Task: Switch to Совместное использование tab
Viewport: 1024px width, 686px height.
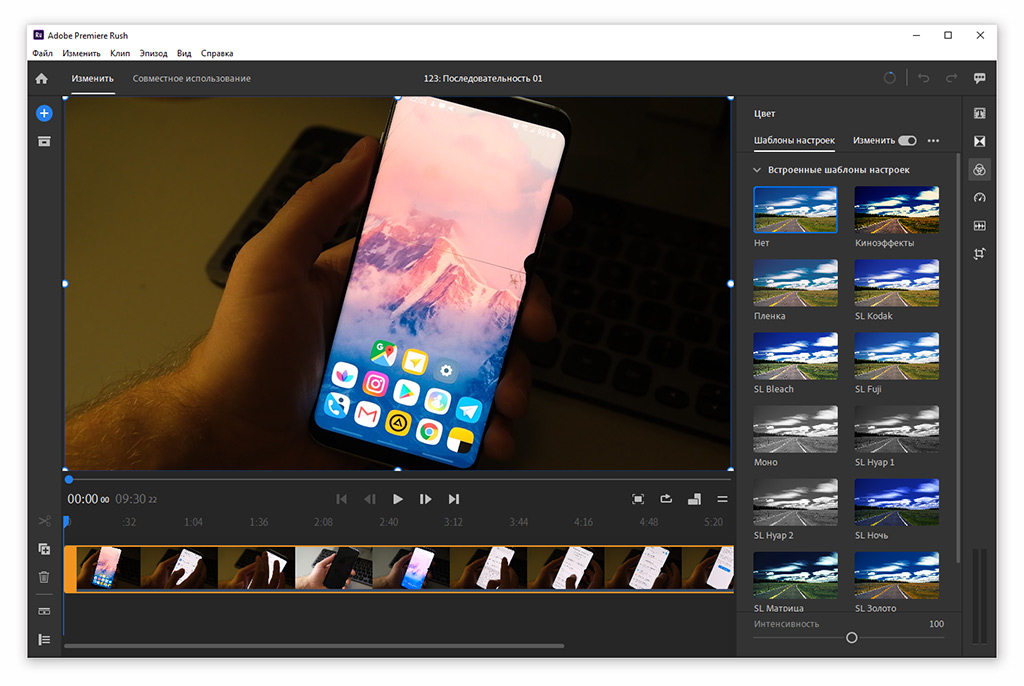Action: tap(191, 78)
